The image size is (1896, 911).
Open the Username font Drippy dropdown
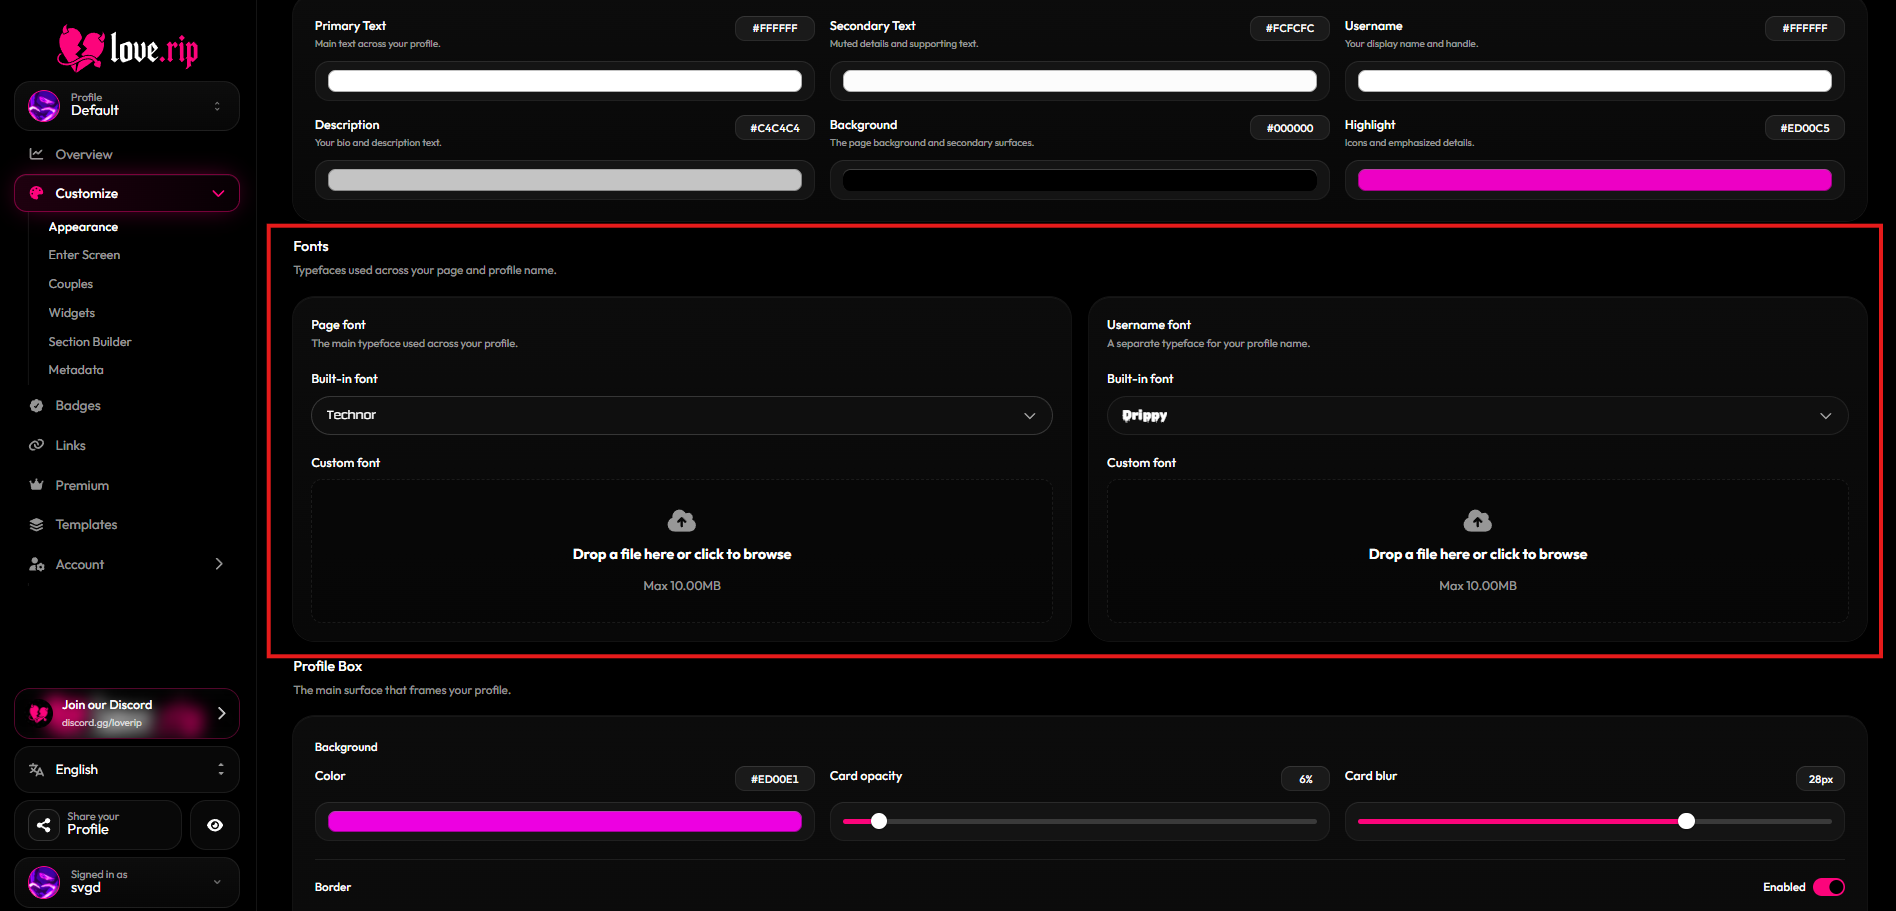coord(1478,415)
